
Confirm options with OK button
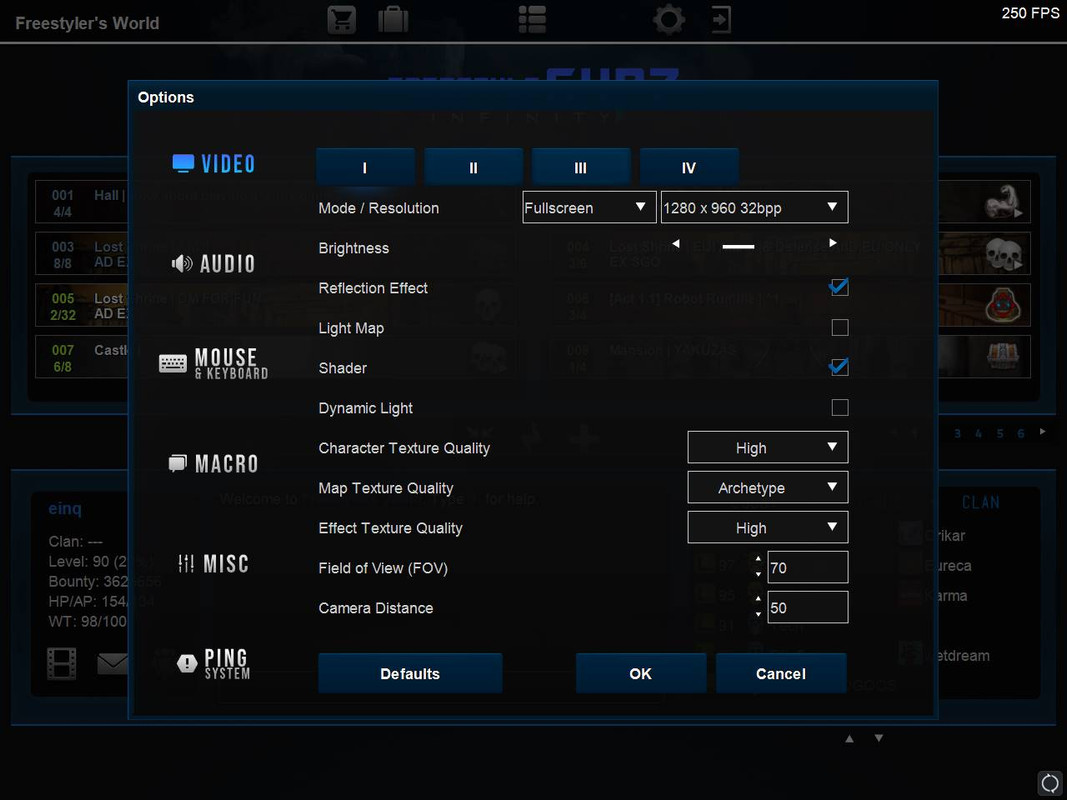(x=641, y=673)
